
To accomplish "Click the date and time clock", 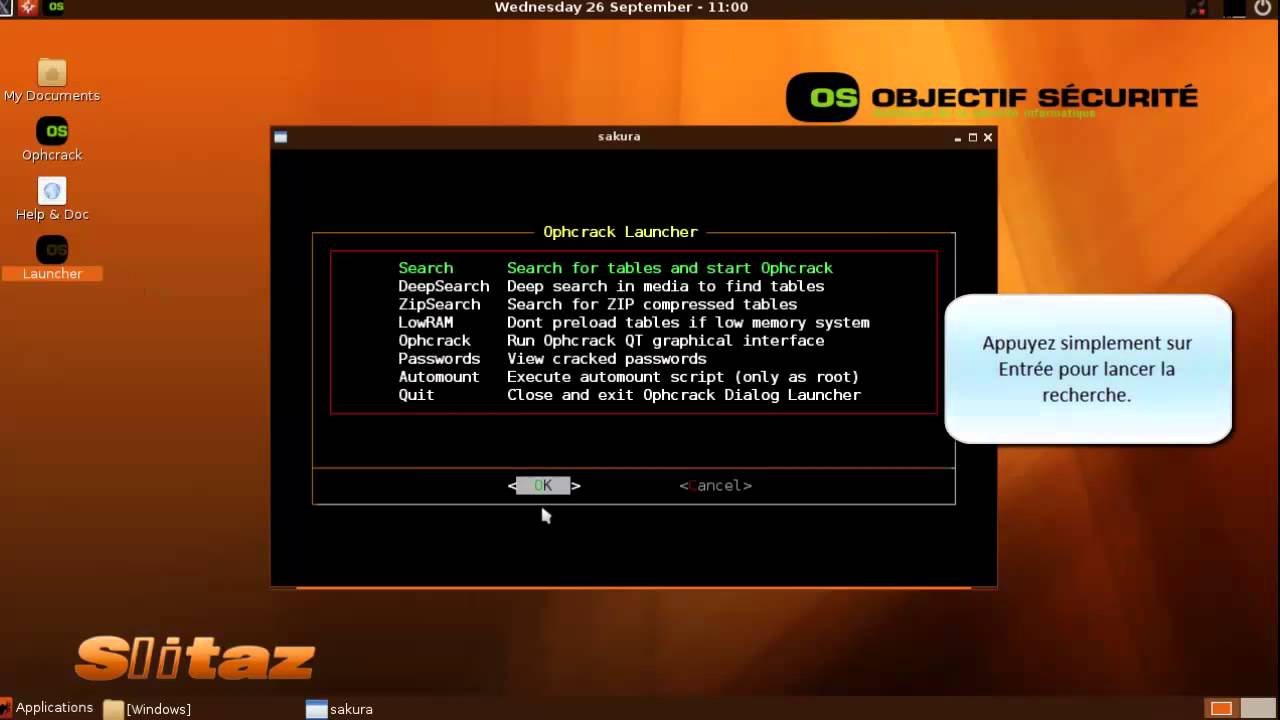I will 621,7.
